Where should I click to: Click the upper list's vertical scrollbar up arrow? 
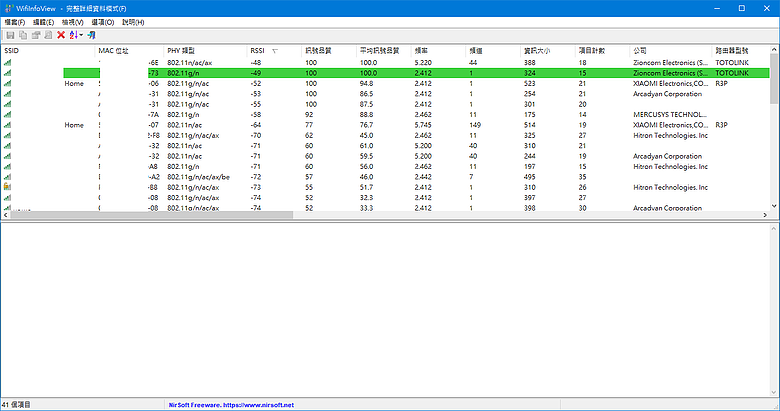(x=774, y=50)
